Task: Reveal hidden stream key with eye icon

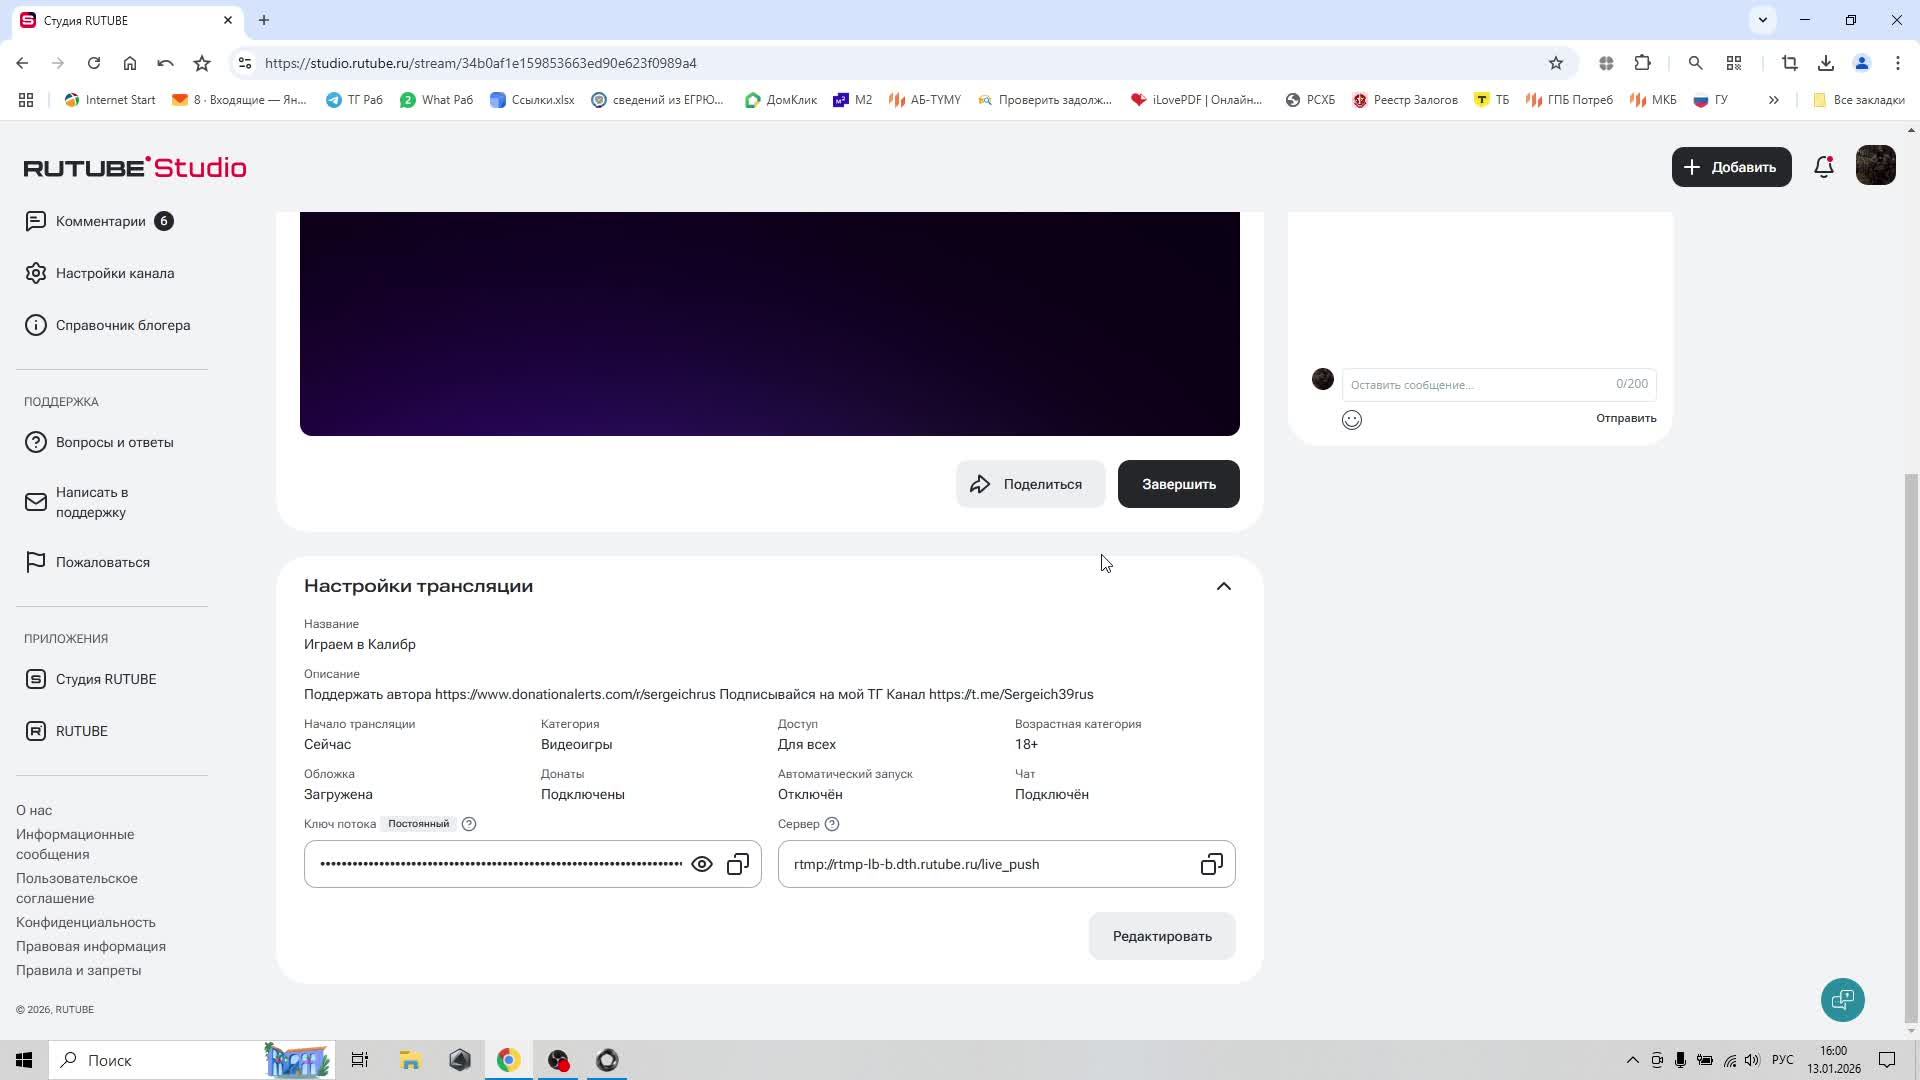Action: (701, 864)
